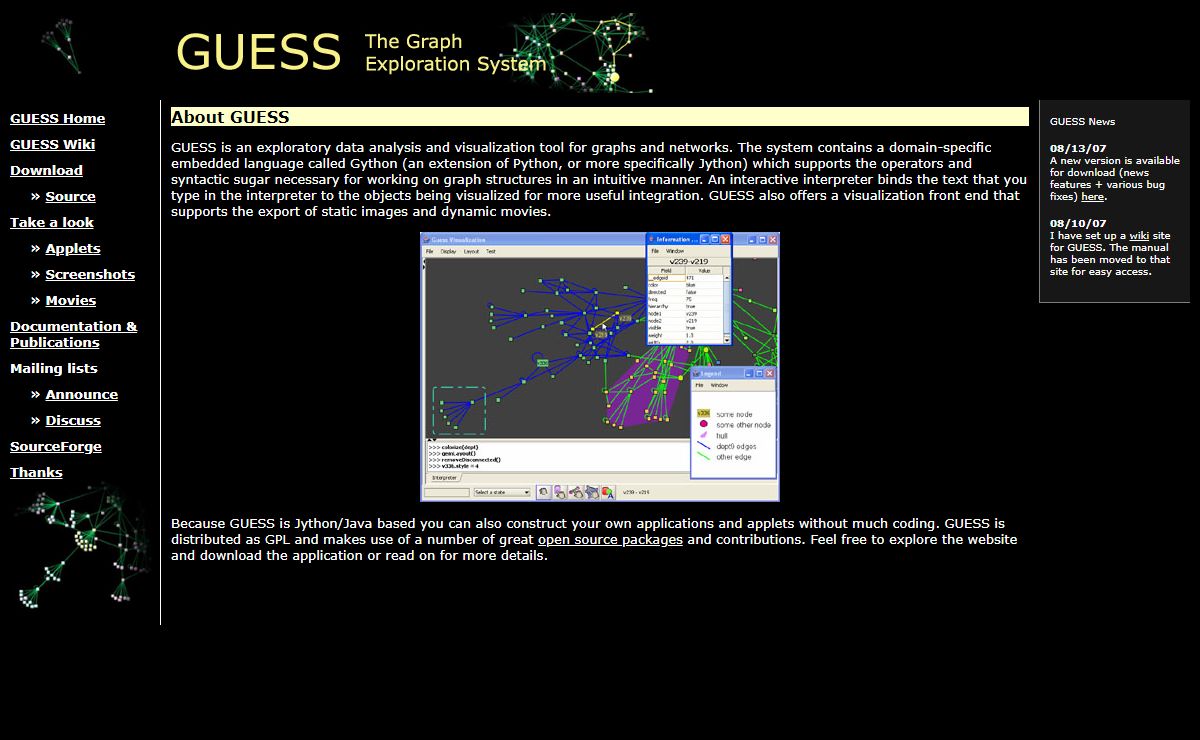This screenshot has height=740, width=1200.
Task: Click the Download sidebar link
Action: 46,171
